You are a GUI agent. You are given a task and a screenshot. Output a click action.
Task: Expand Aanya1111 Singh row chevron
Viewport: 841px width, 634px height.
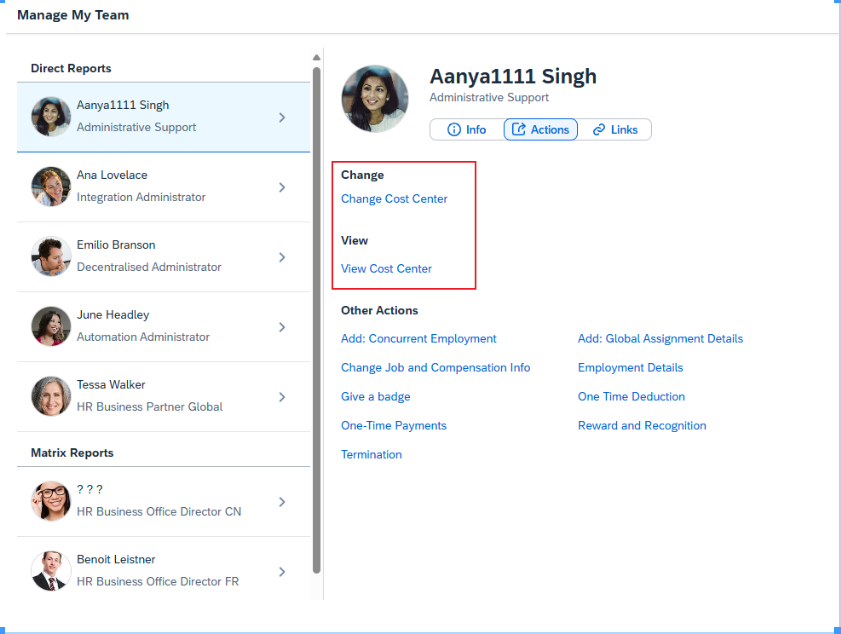[282, 117]
